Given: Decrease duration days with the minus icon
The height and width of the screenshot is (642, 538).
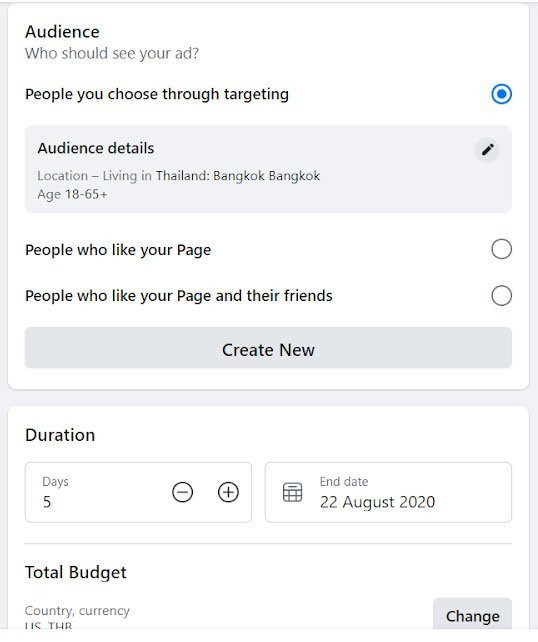Looking at the screenshot, I should (182, 492).
